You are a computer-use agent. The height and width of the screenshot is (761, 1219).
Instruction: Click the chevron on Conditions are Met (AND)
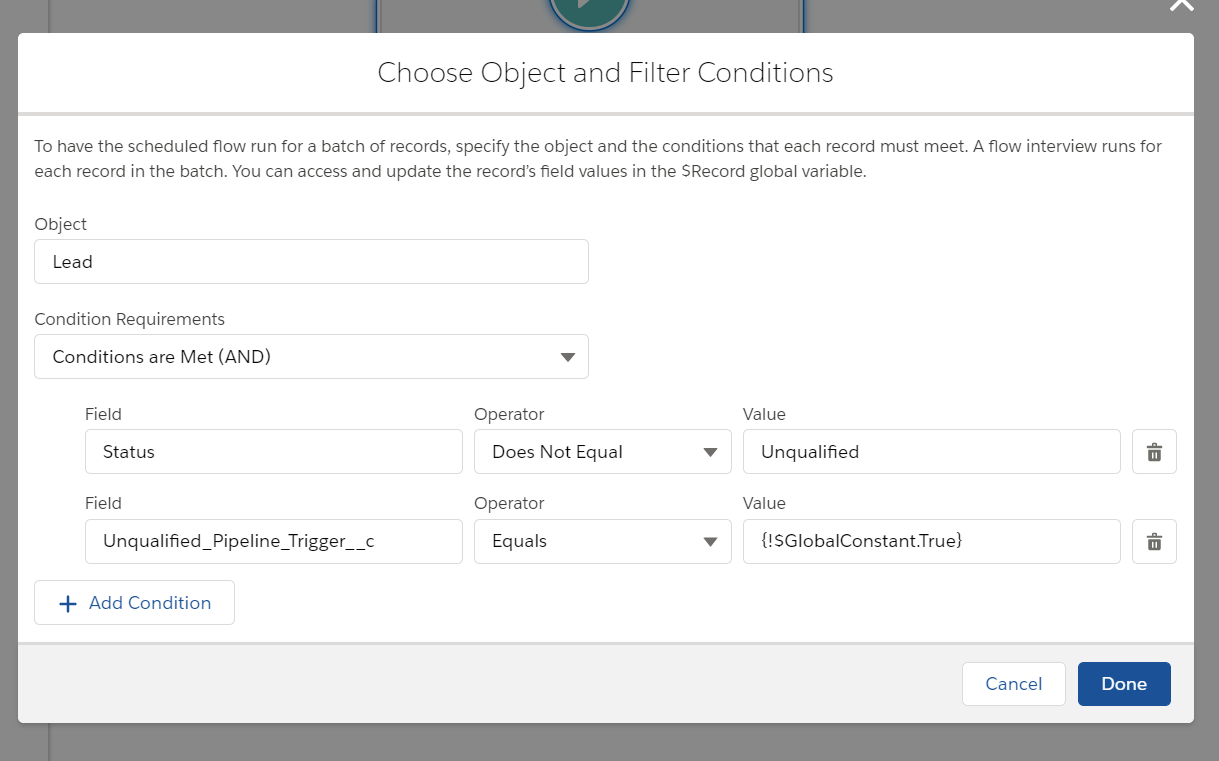click(567, 356)
